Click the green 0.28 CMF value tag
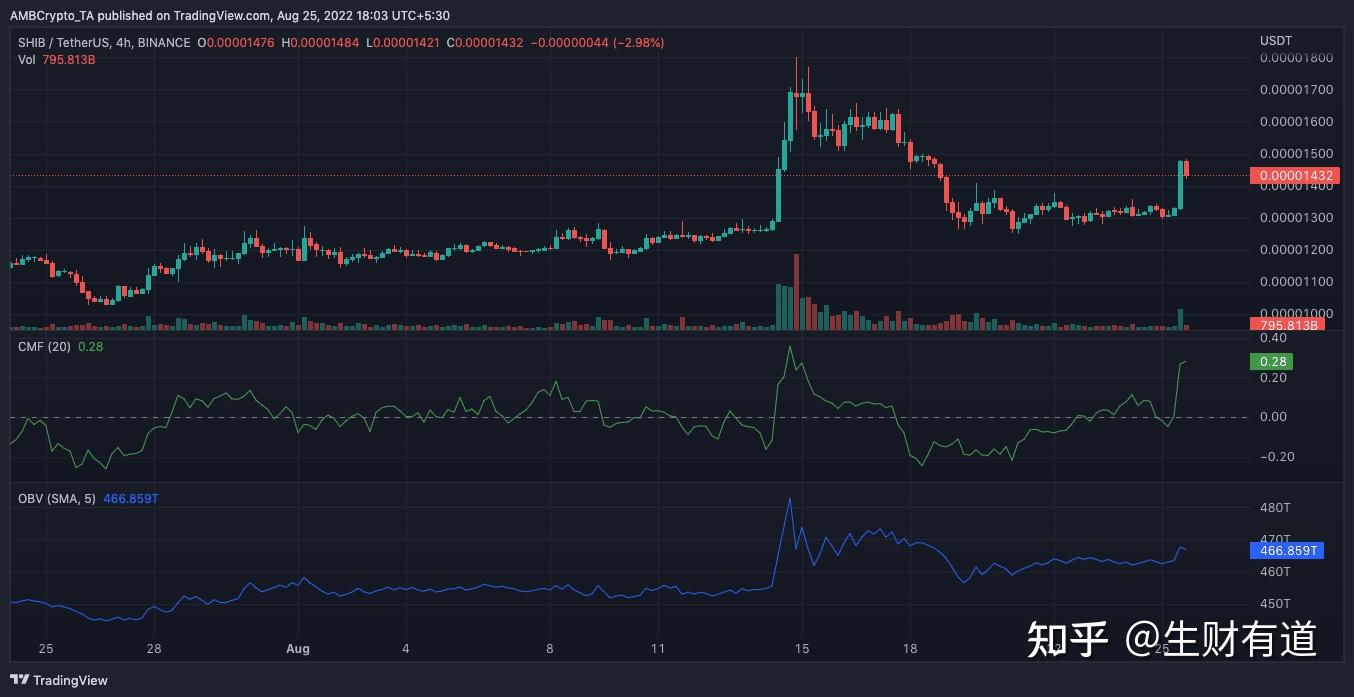1354x697 pixels. coord(1271,361)
